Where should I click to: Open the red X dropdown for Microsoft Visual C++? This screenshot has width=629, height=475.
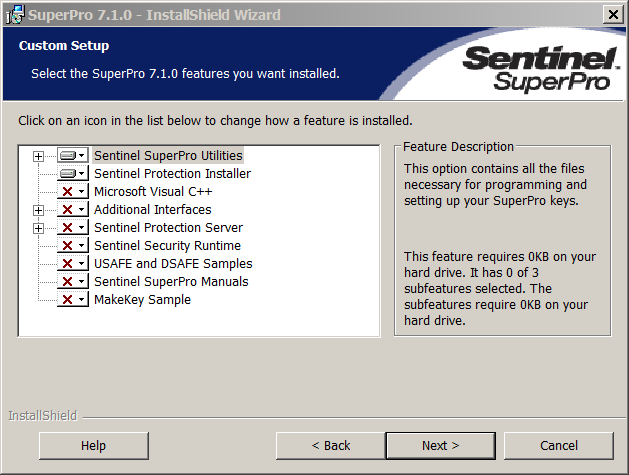point(73,192)
